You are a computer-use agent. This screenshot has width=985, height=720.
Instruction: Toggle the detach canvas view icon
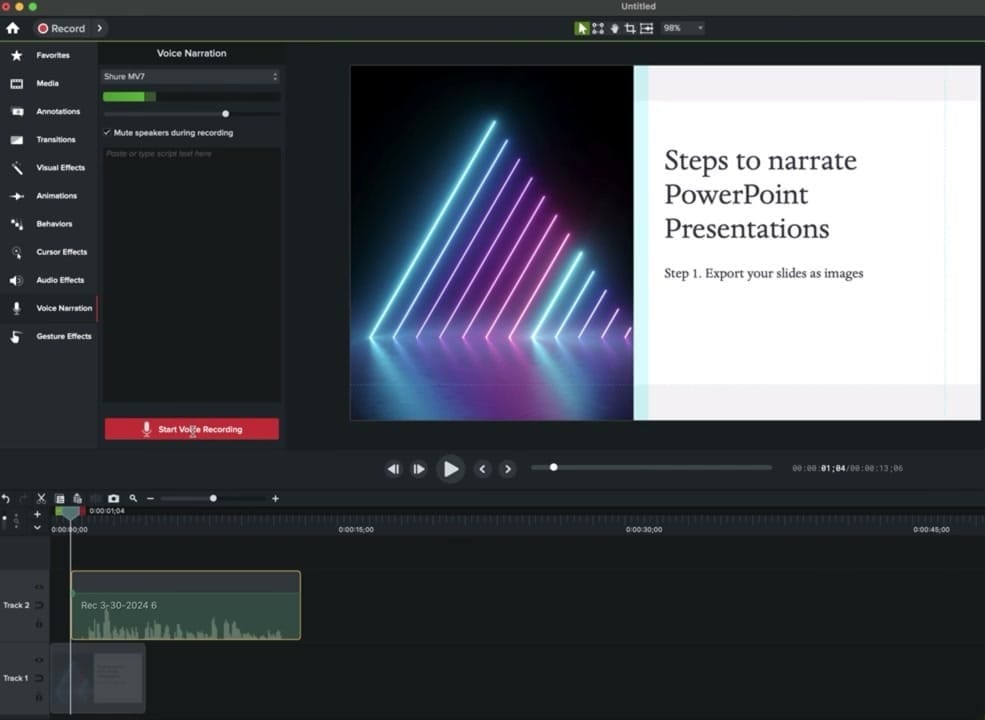645,28
